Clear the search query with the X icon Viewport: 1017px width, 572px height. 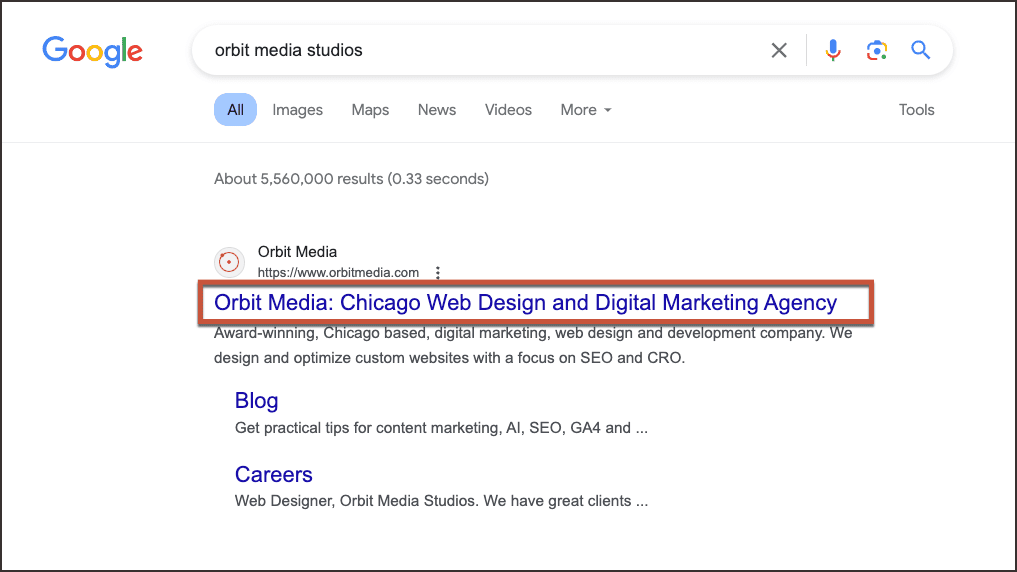[x=779, y=50]
